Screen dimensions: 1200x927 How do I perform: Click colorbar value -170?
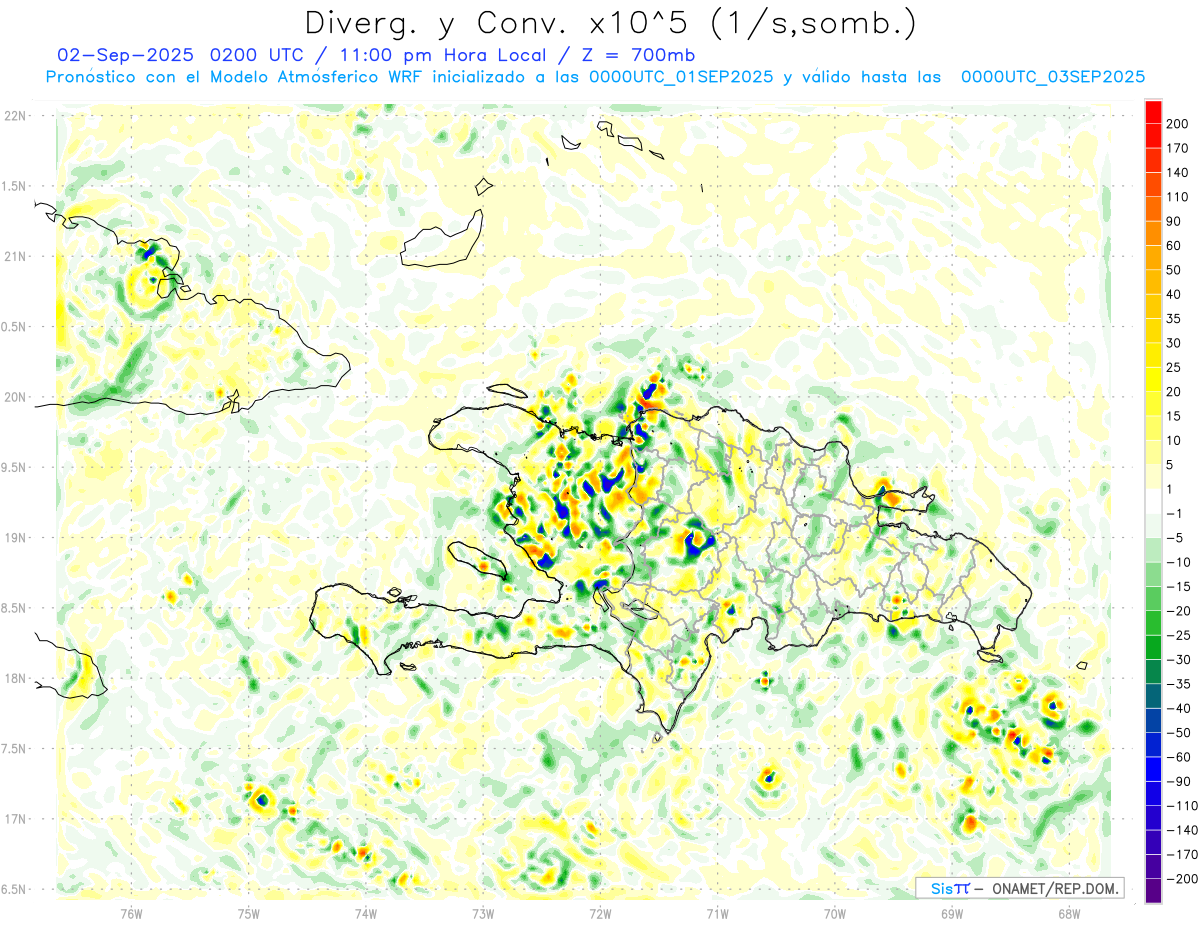(1181, 856)
